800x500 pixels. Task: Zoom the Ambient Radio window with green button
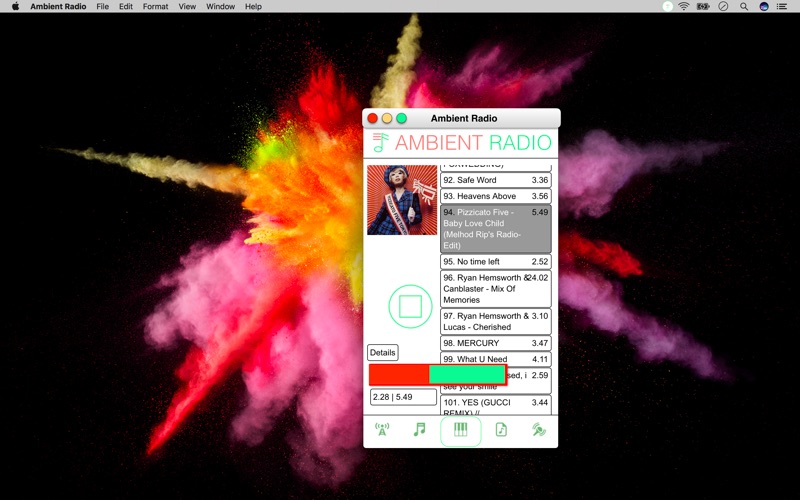[x=402, y=118]
